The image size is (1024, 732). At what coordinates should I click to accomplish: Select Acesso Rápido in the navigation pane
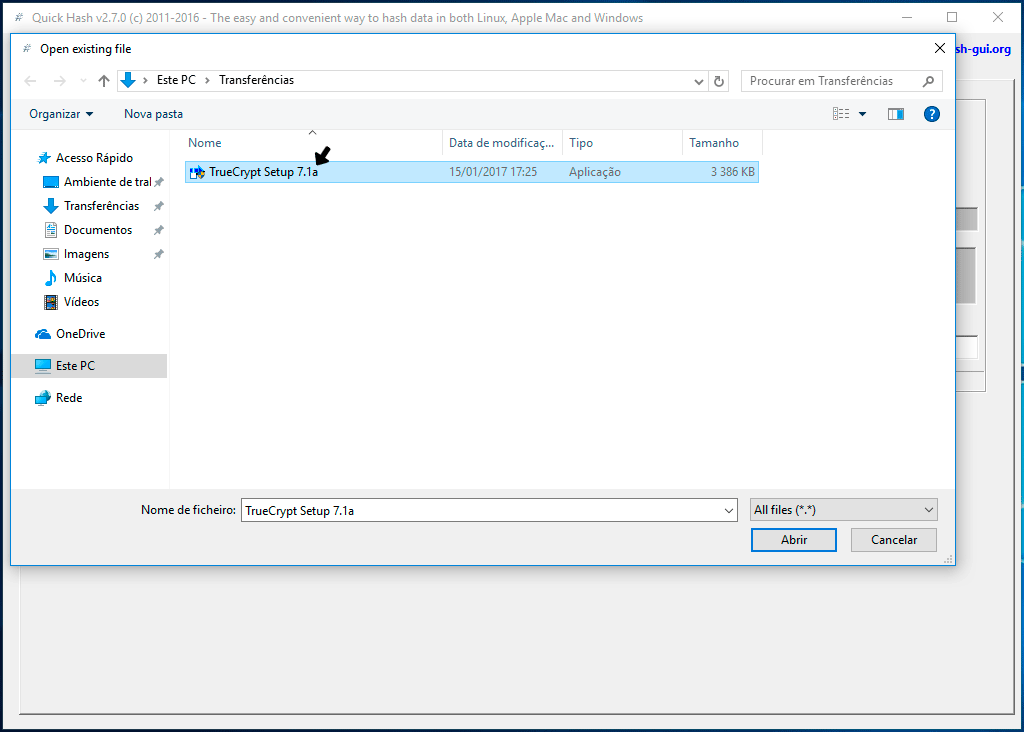click(x=95, y=158)
